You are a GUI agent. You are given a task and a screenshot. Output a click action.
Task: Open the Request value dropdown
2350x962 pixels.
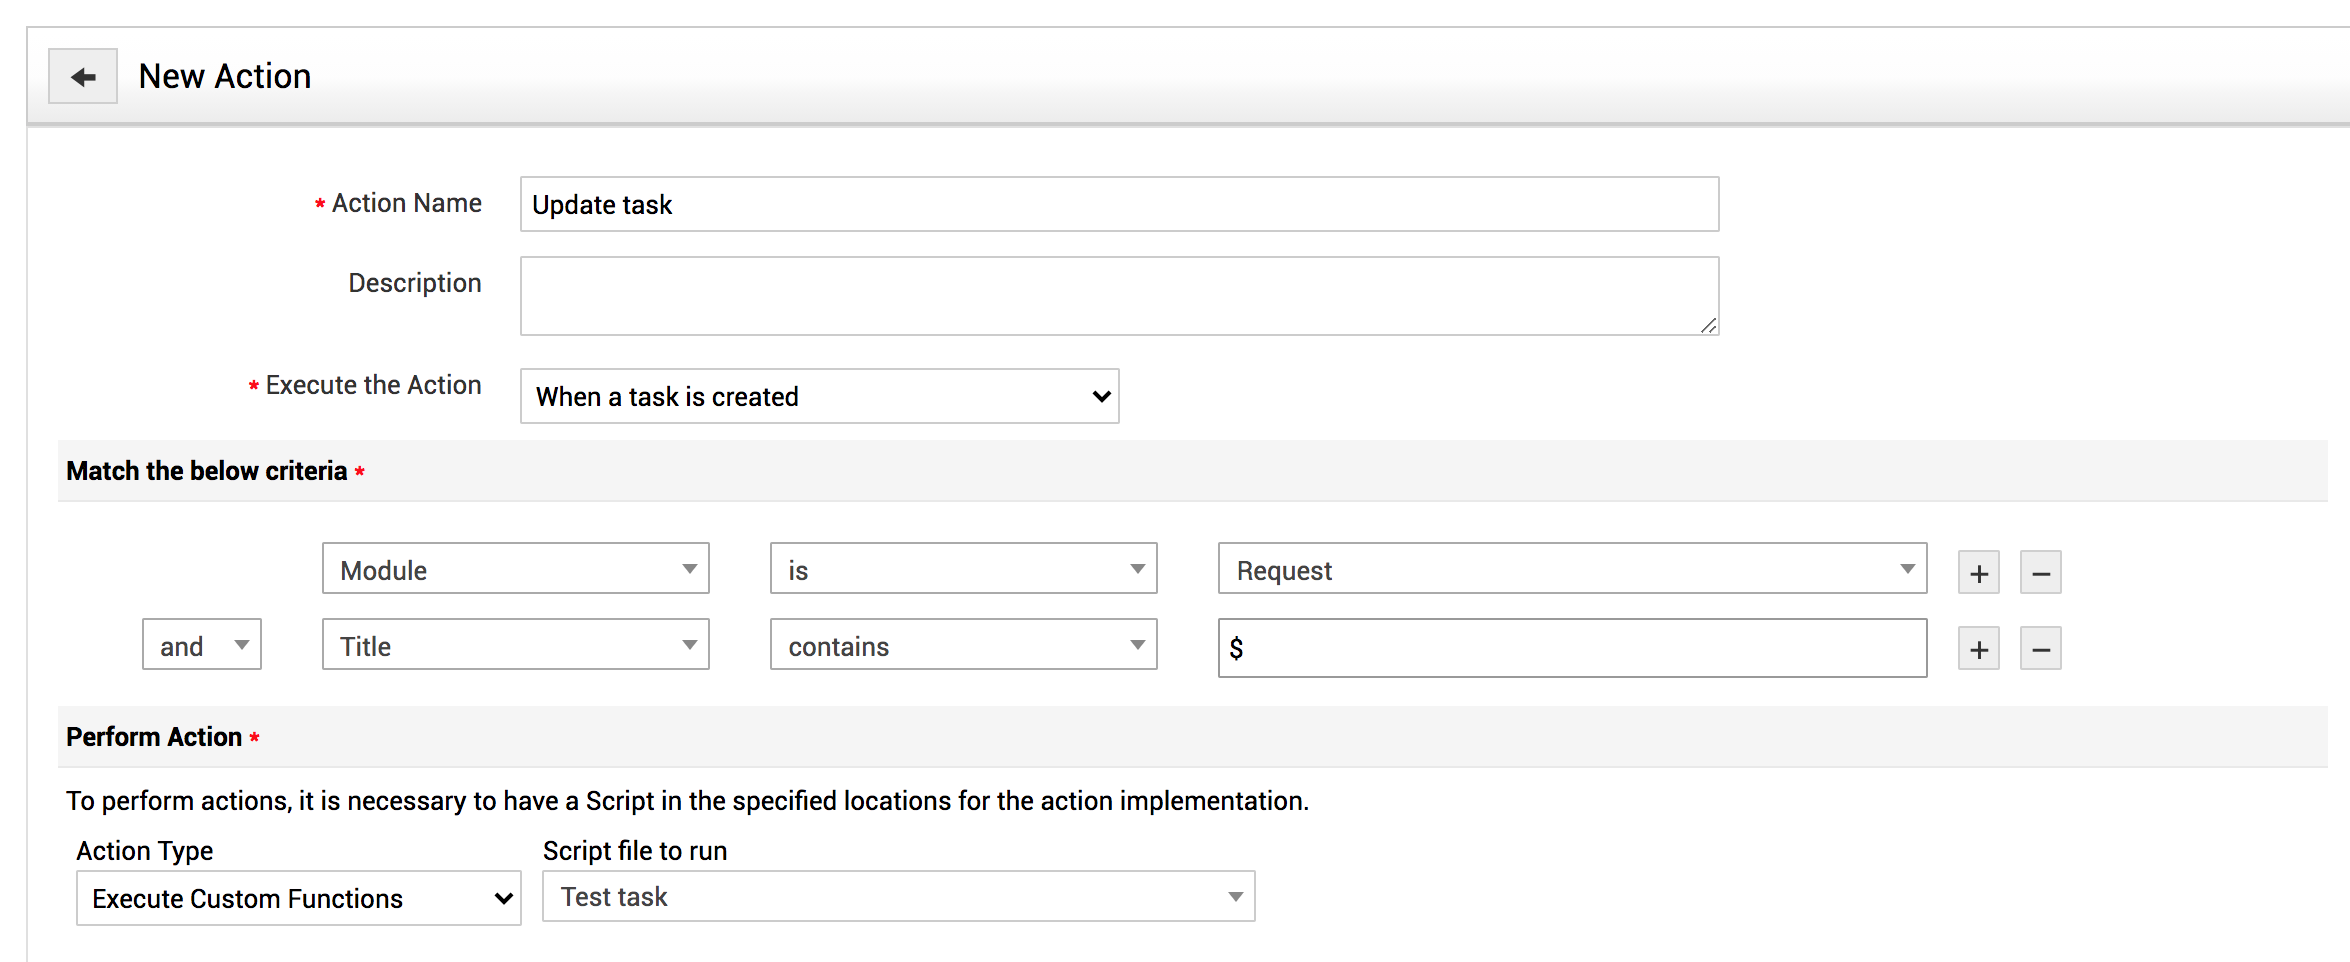pos(1571,569)
